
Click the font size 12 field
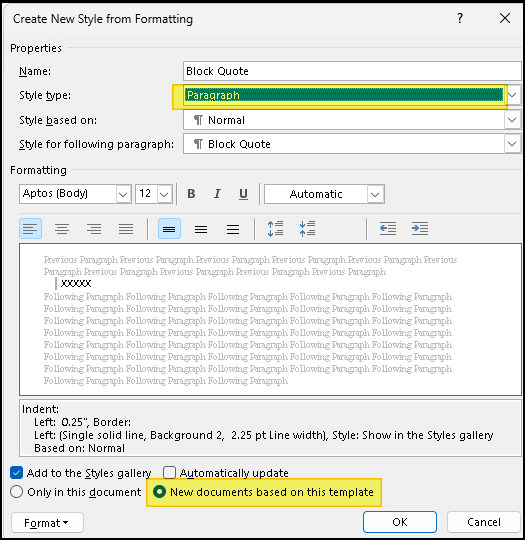point(146,194)
